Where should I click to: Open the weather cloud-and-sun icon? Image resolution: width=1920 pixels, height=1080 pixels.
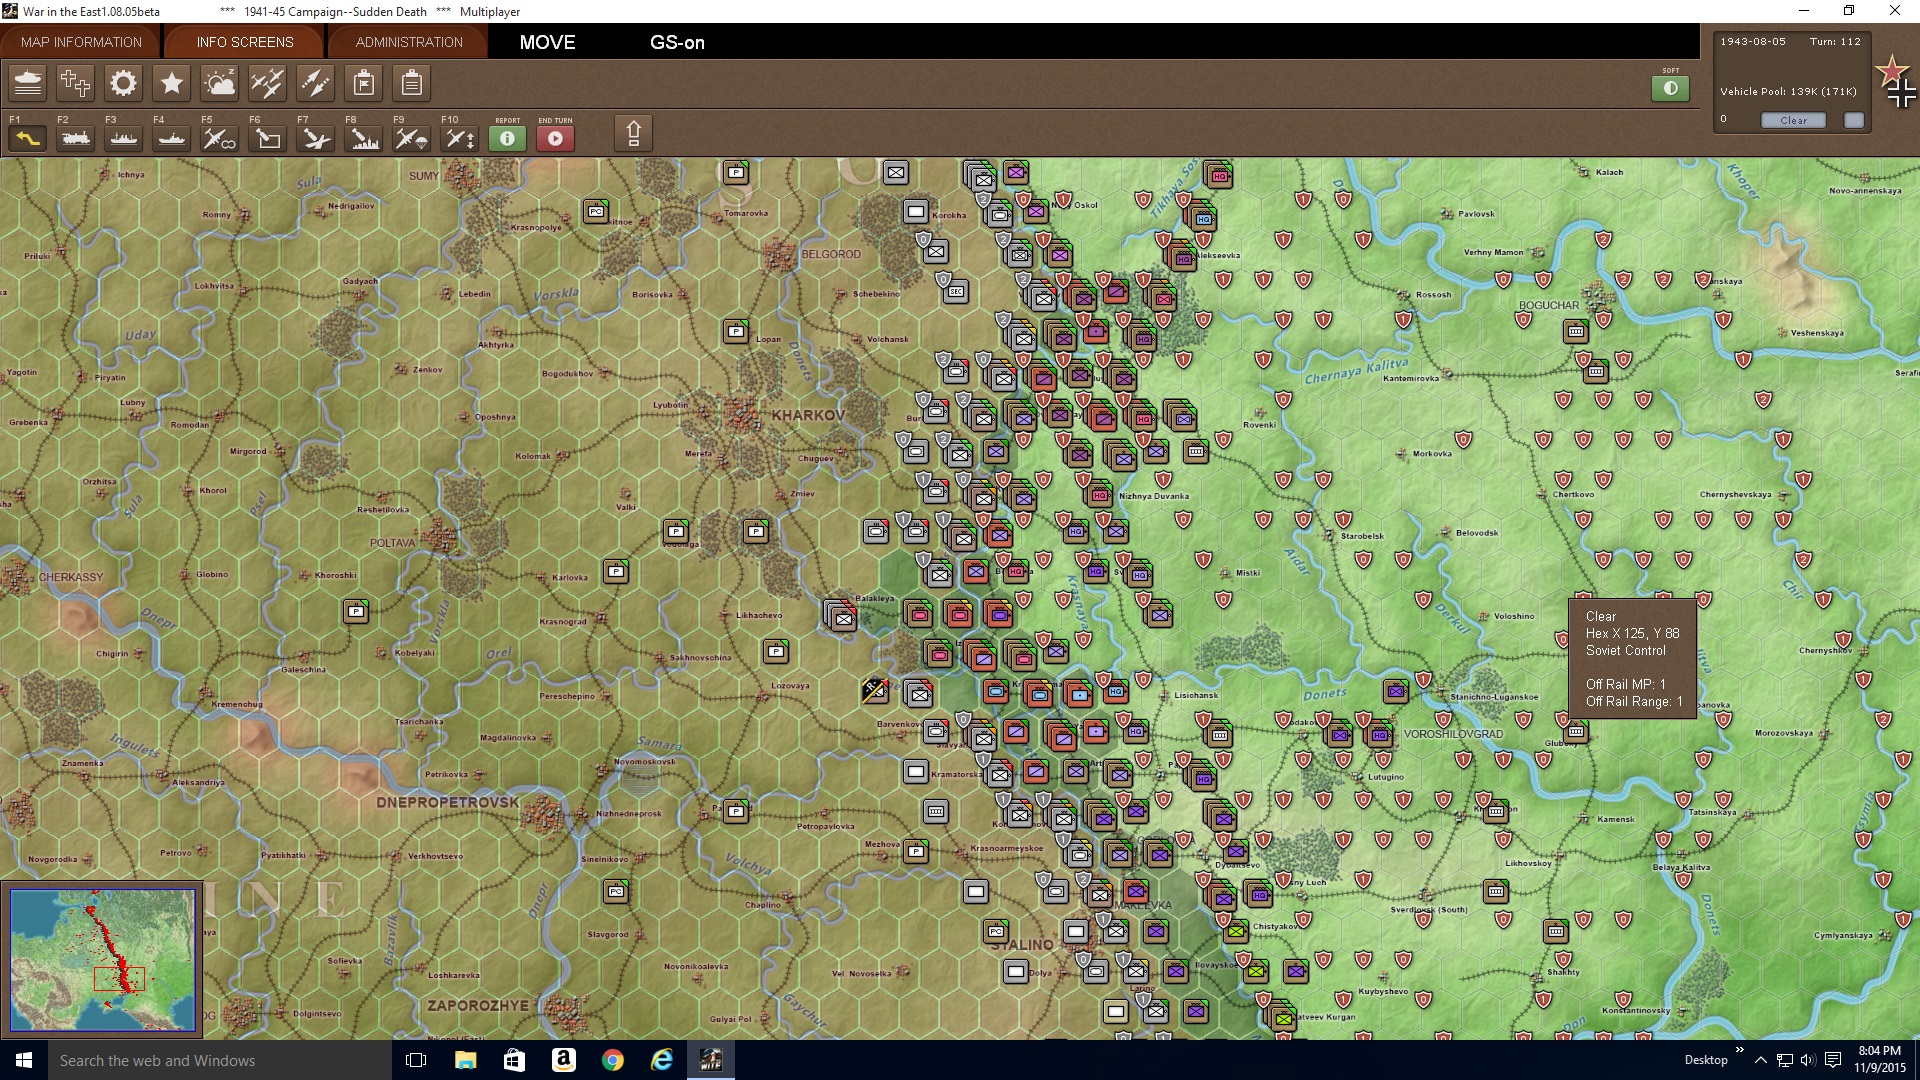coord(219,83)
